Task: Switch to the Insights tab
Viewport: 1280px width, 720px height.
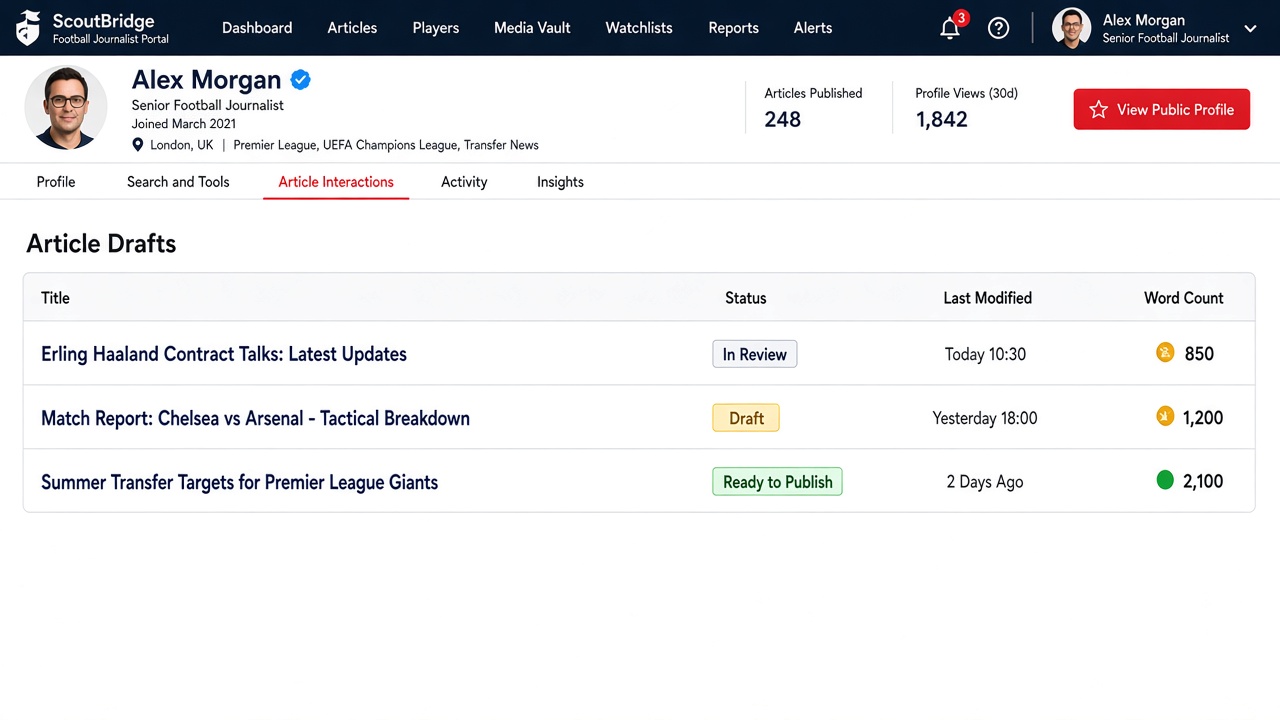Action: click(x=560, y=182)
